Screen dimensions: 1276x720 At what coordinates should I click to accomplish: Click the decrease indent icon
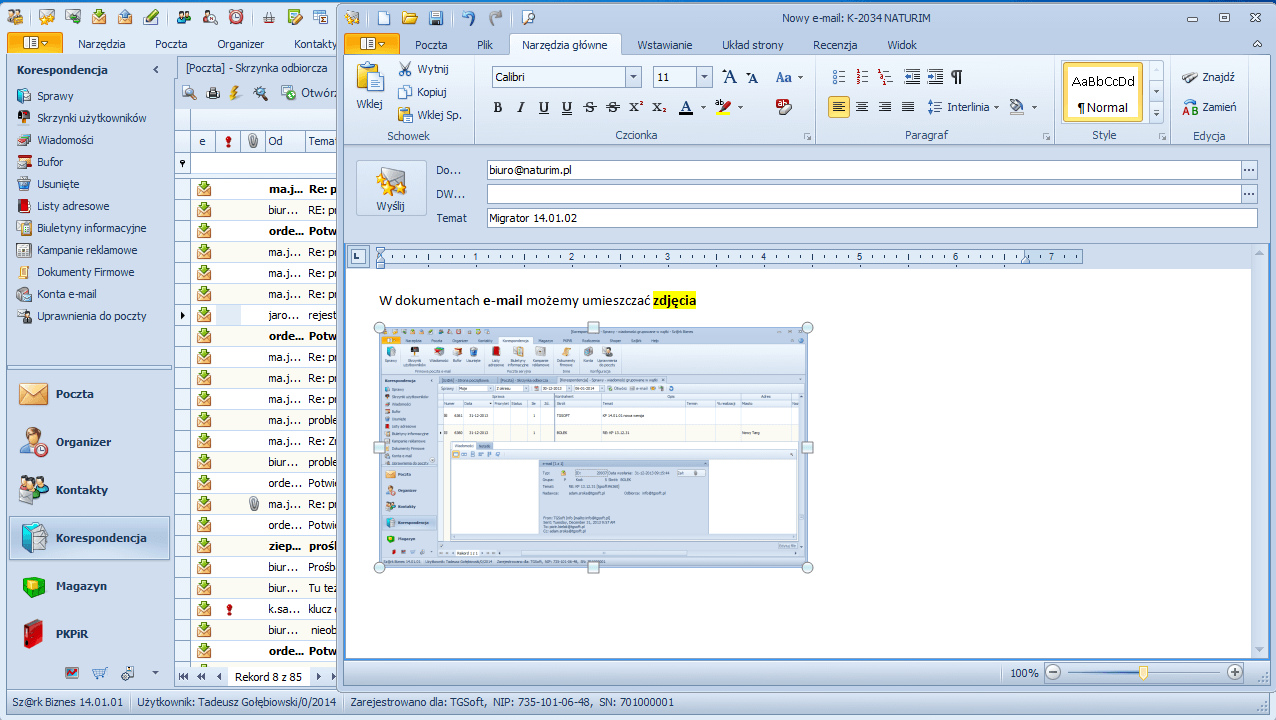912,77
